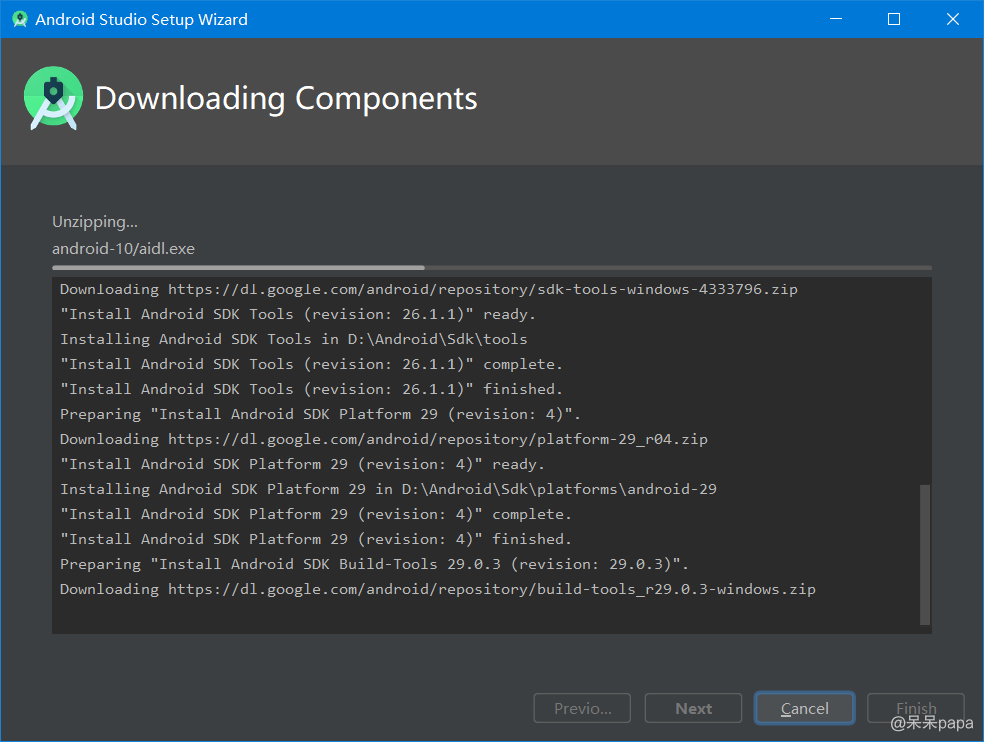Maximize the Setup Wizard window
This screenshot has width=984, height=742.
pos(894,19)
